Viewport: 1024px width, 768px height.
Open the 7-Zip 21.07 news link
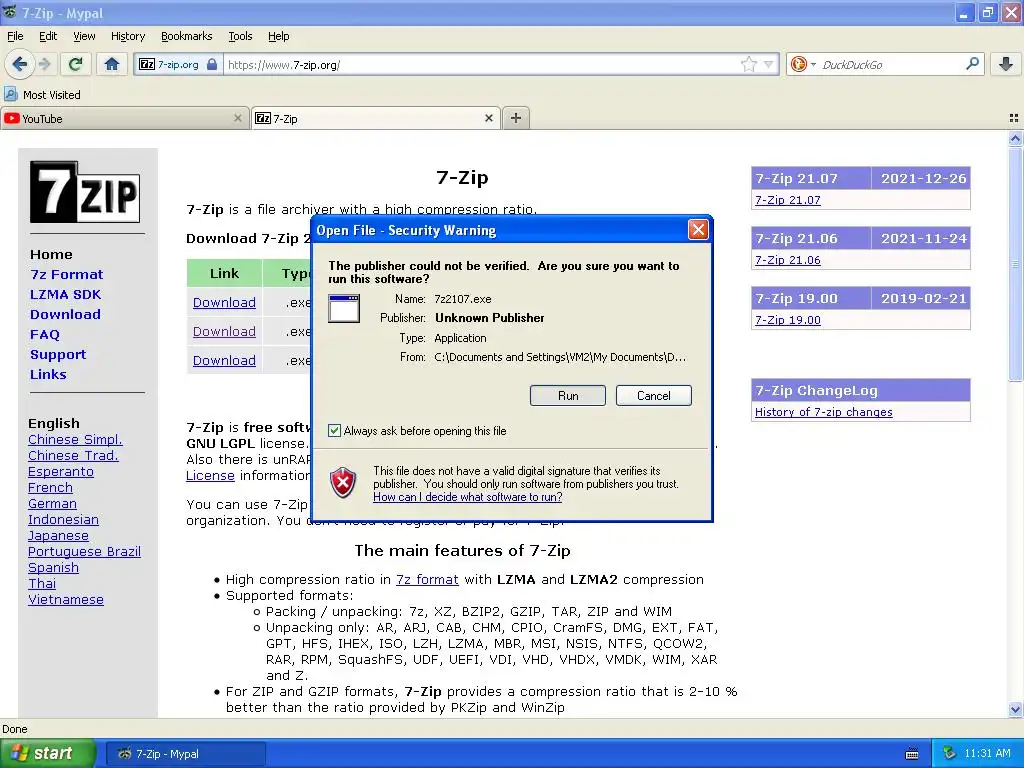point(788,200)
